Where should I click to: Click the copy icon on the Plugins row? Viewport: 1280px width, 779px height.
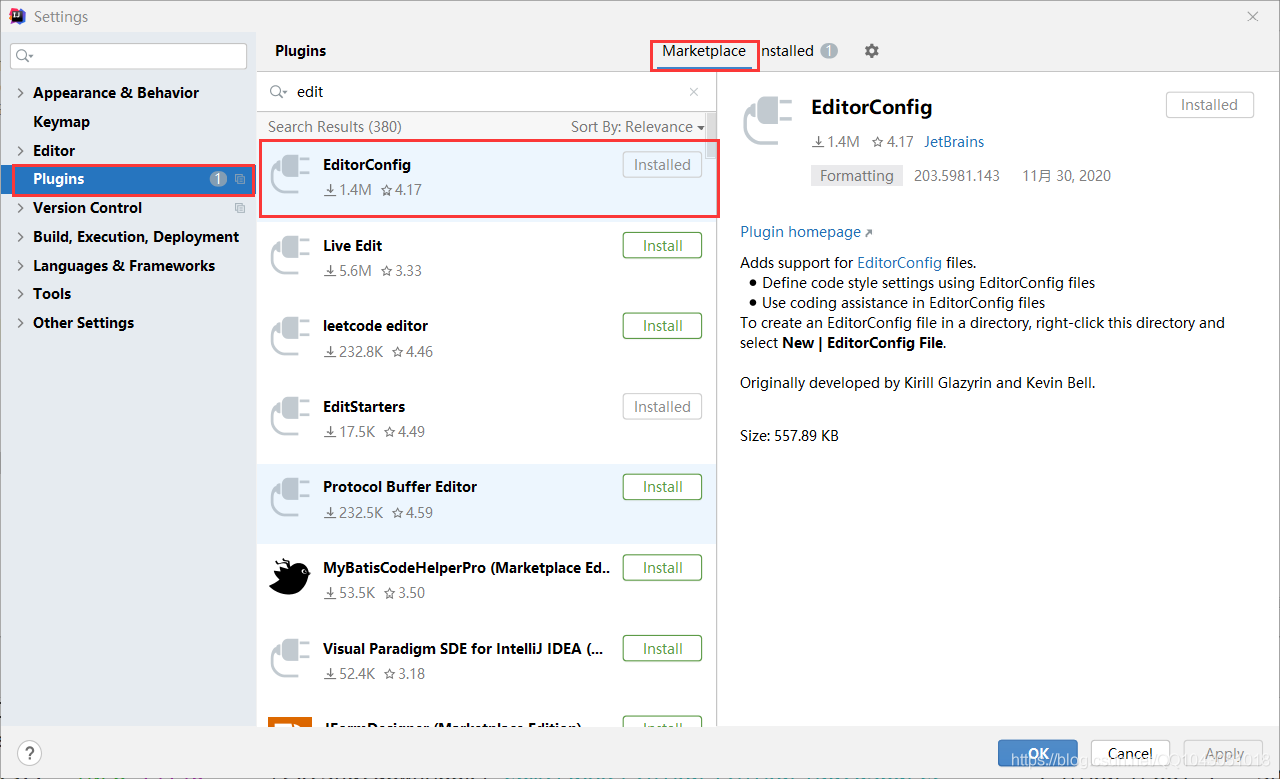[x=240, y=180]
